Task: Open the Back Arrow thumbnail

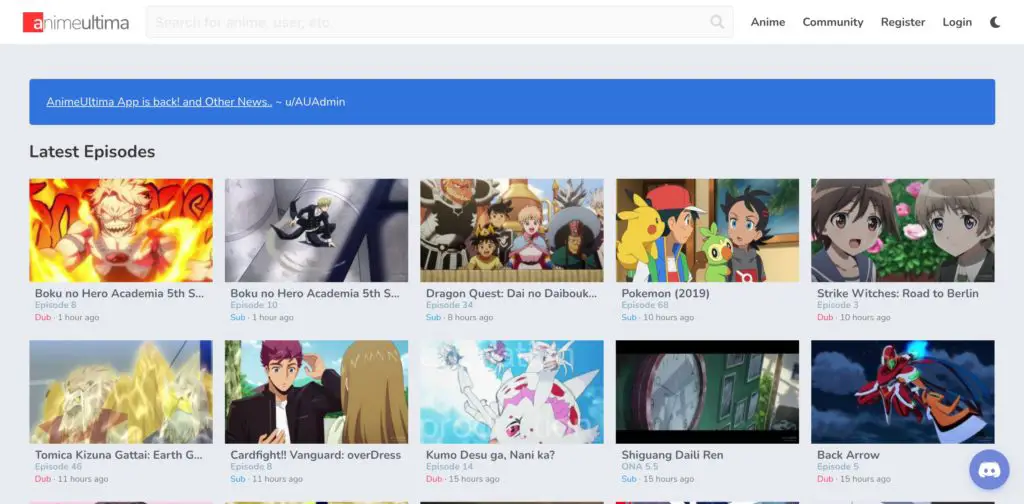Action: 903,392
